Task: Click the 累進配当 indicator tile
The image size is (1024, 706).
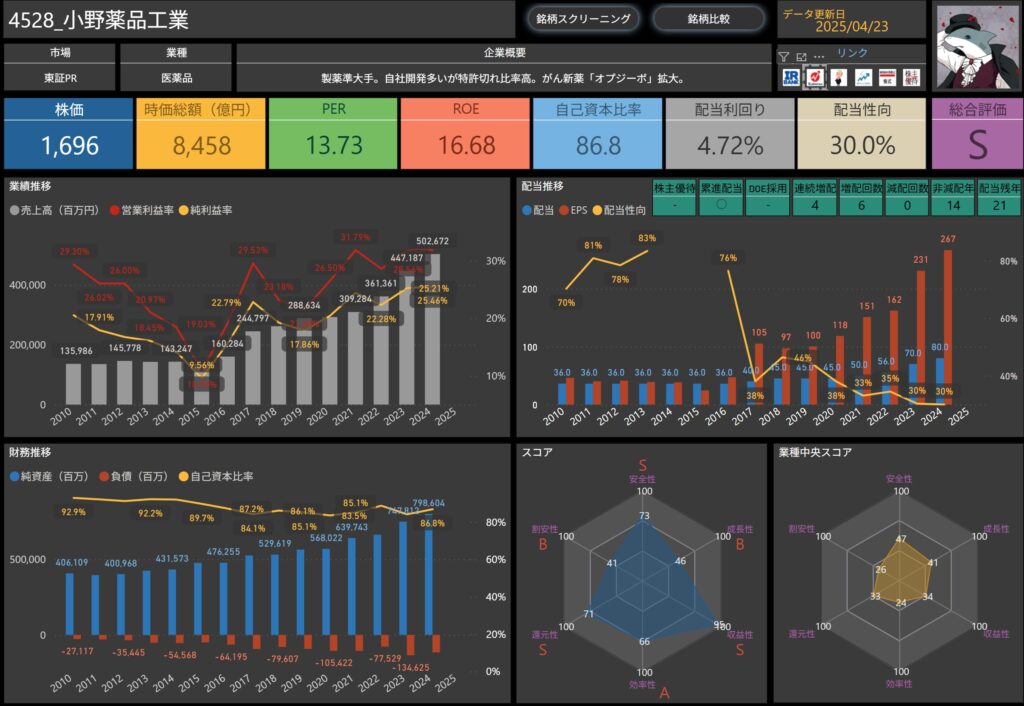Action: [721, 197]
